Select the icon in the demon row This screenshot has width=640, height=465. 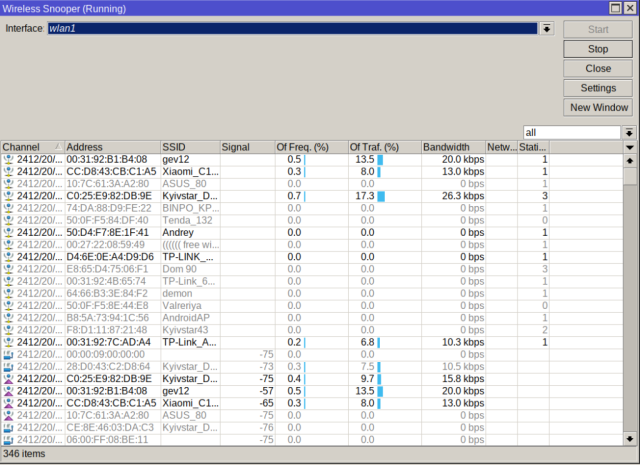point(8,293)
